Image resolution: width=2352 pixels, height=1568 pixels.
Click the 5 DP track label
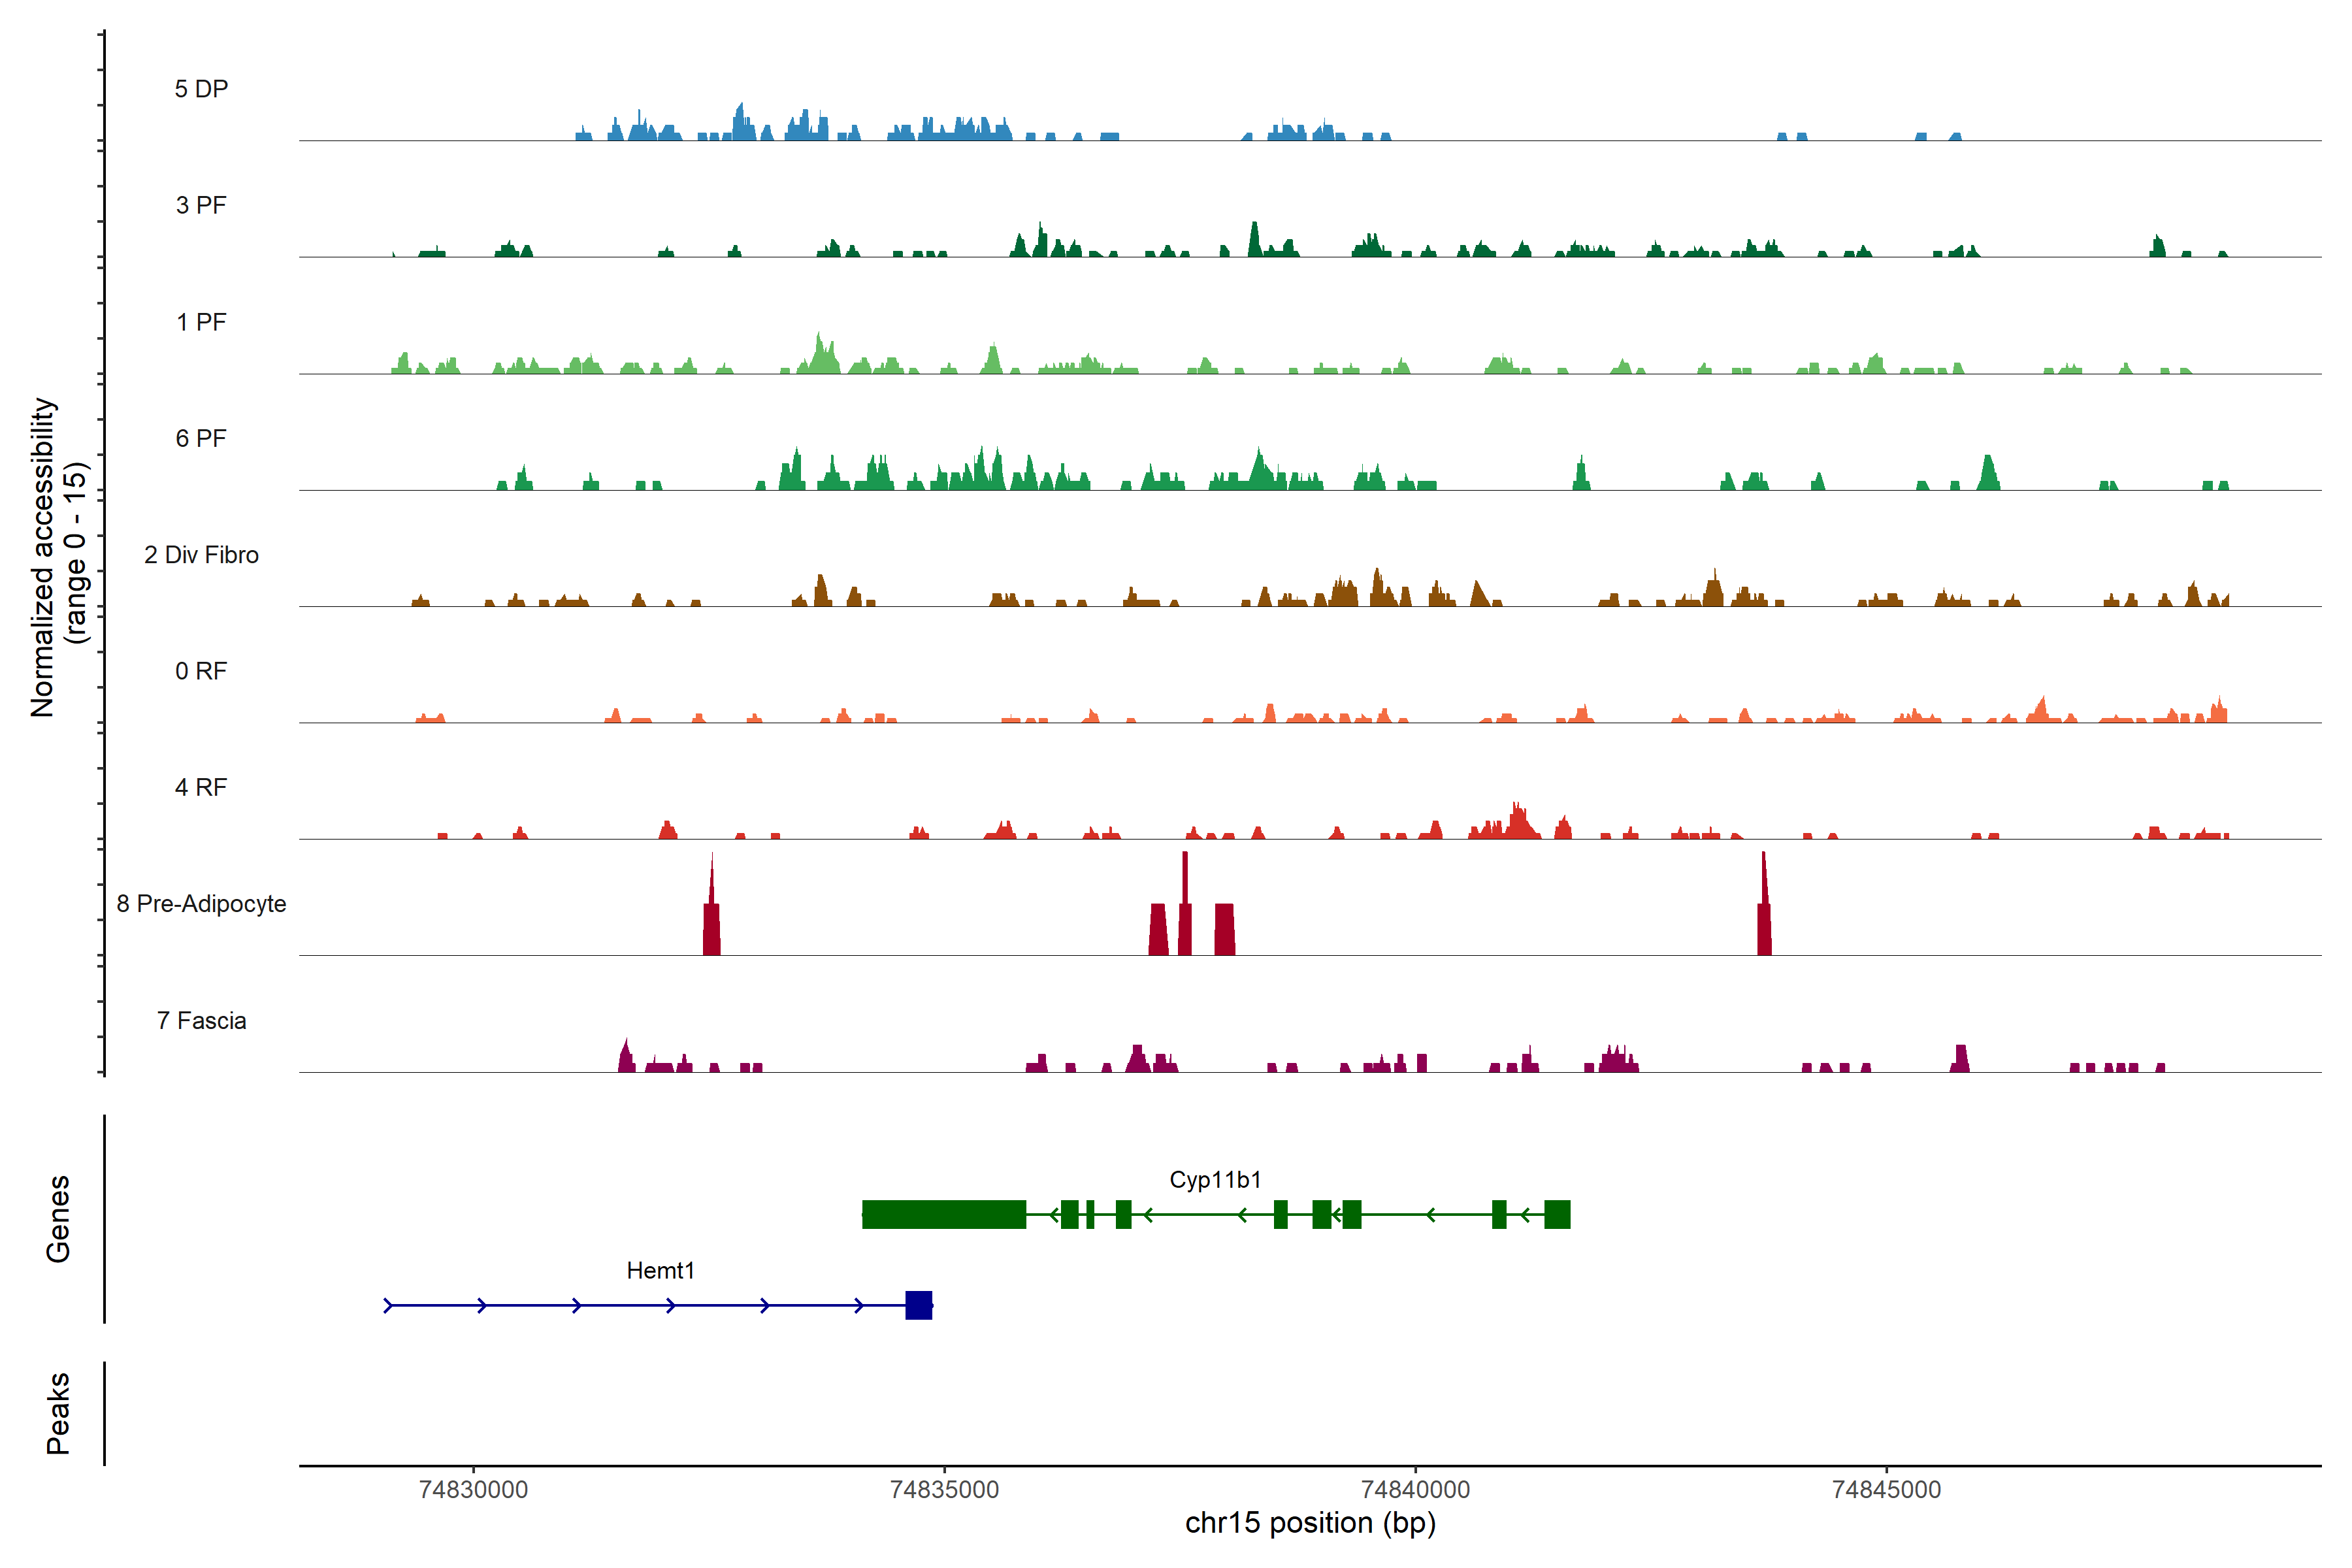coord(201,89)
